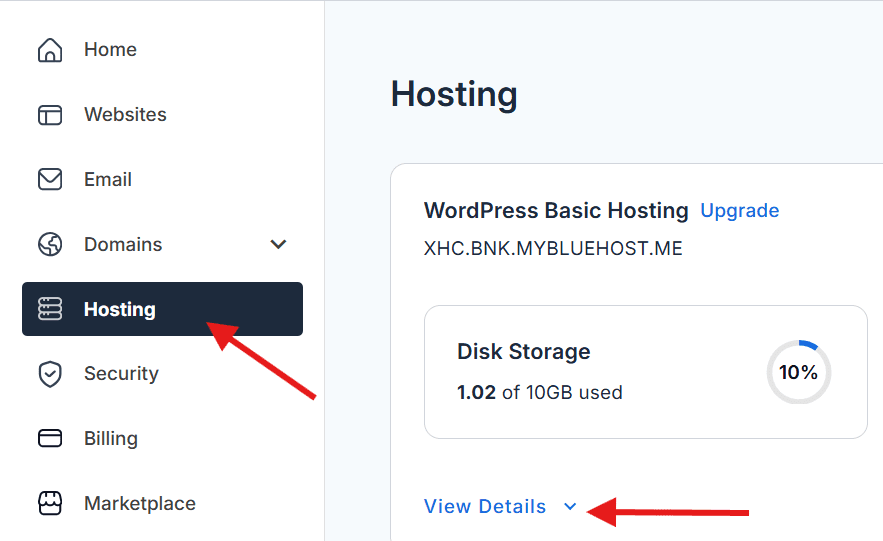The image size is (883, 541).
Task: Navigate to Billing section
Action: (x=110, y=438)
